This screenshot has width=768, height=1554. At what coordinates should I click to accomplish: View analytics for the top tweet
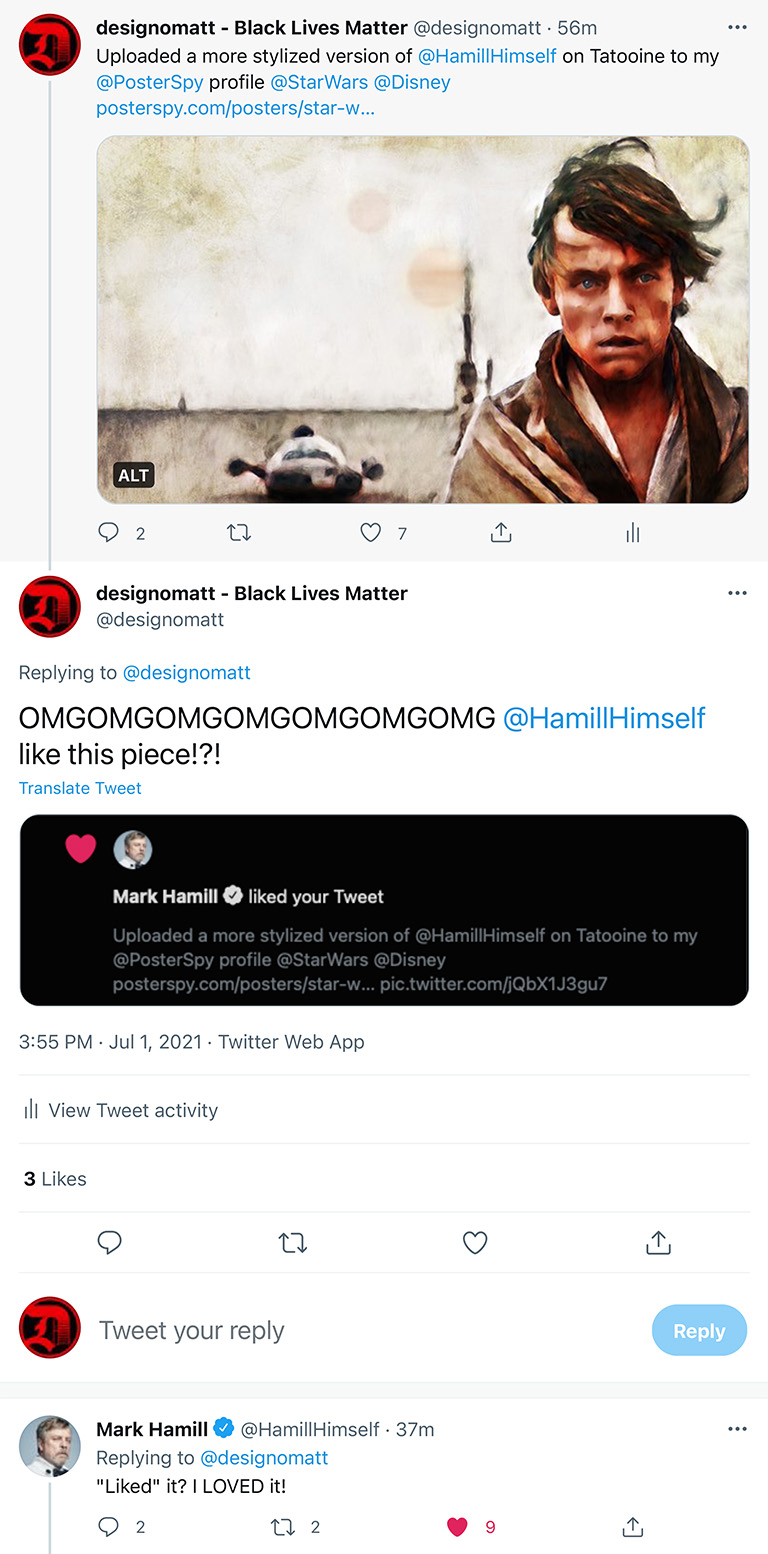click(x=632, y=532)
